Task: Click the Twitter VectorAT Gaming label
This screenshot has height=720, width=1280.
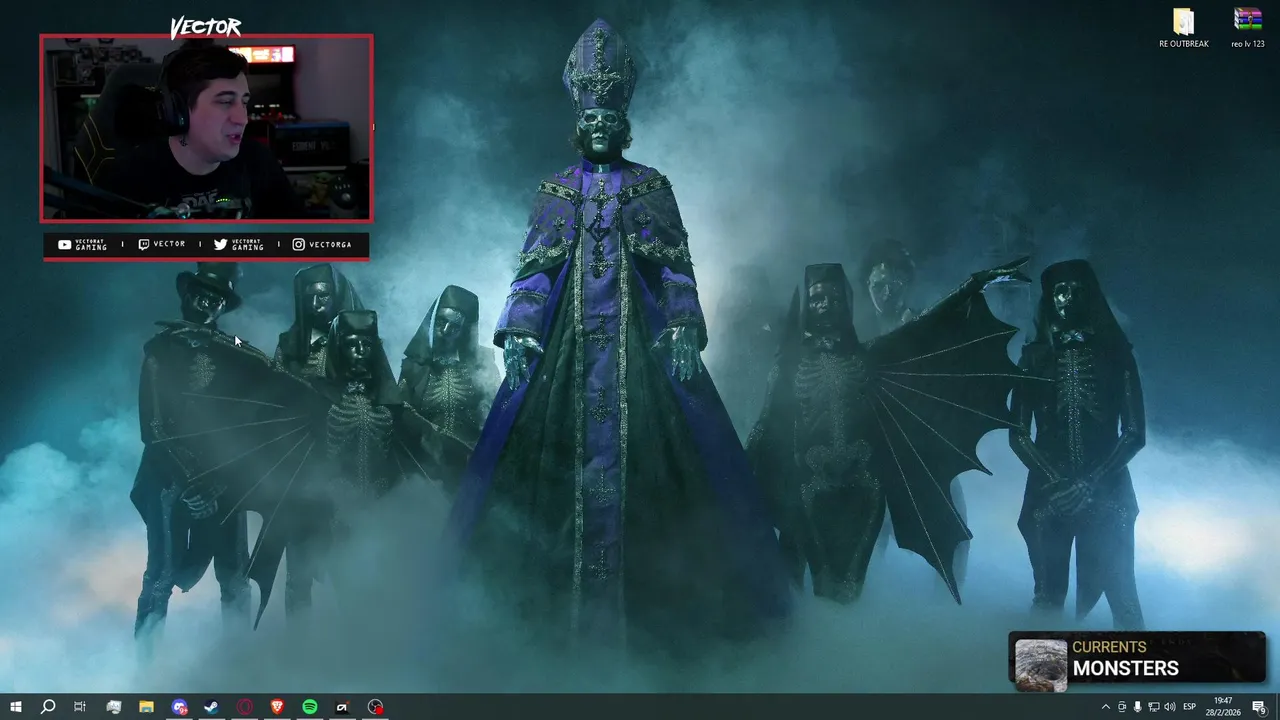Action: pos(239,244)
